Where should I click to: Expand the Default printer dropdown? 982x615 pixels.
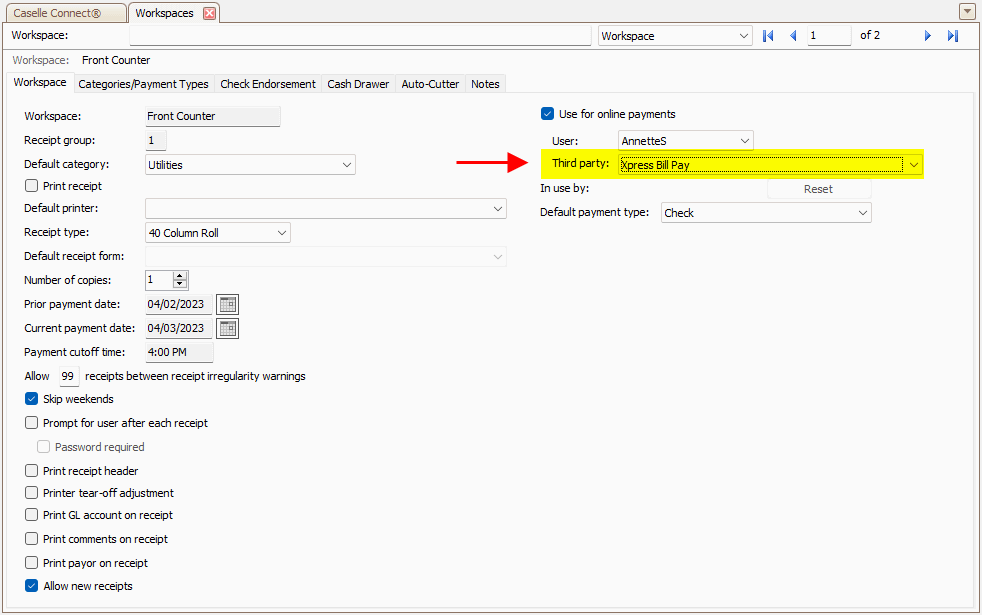(497, 209)
